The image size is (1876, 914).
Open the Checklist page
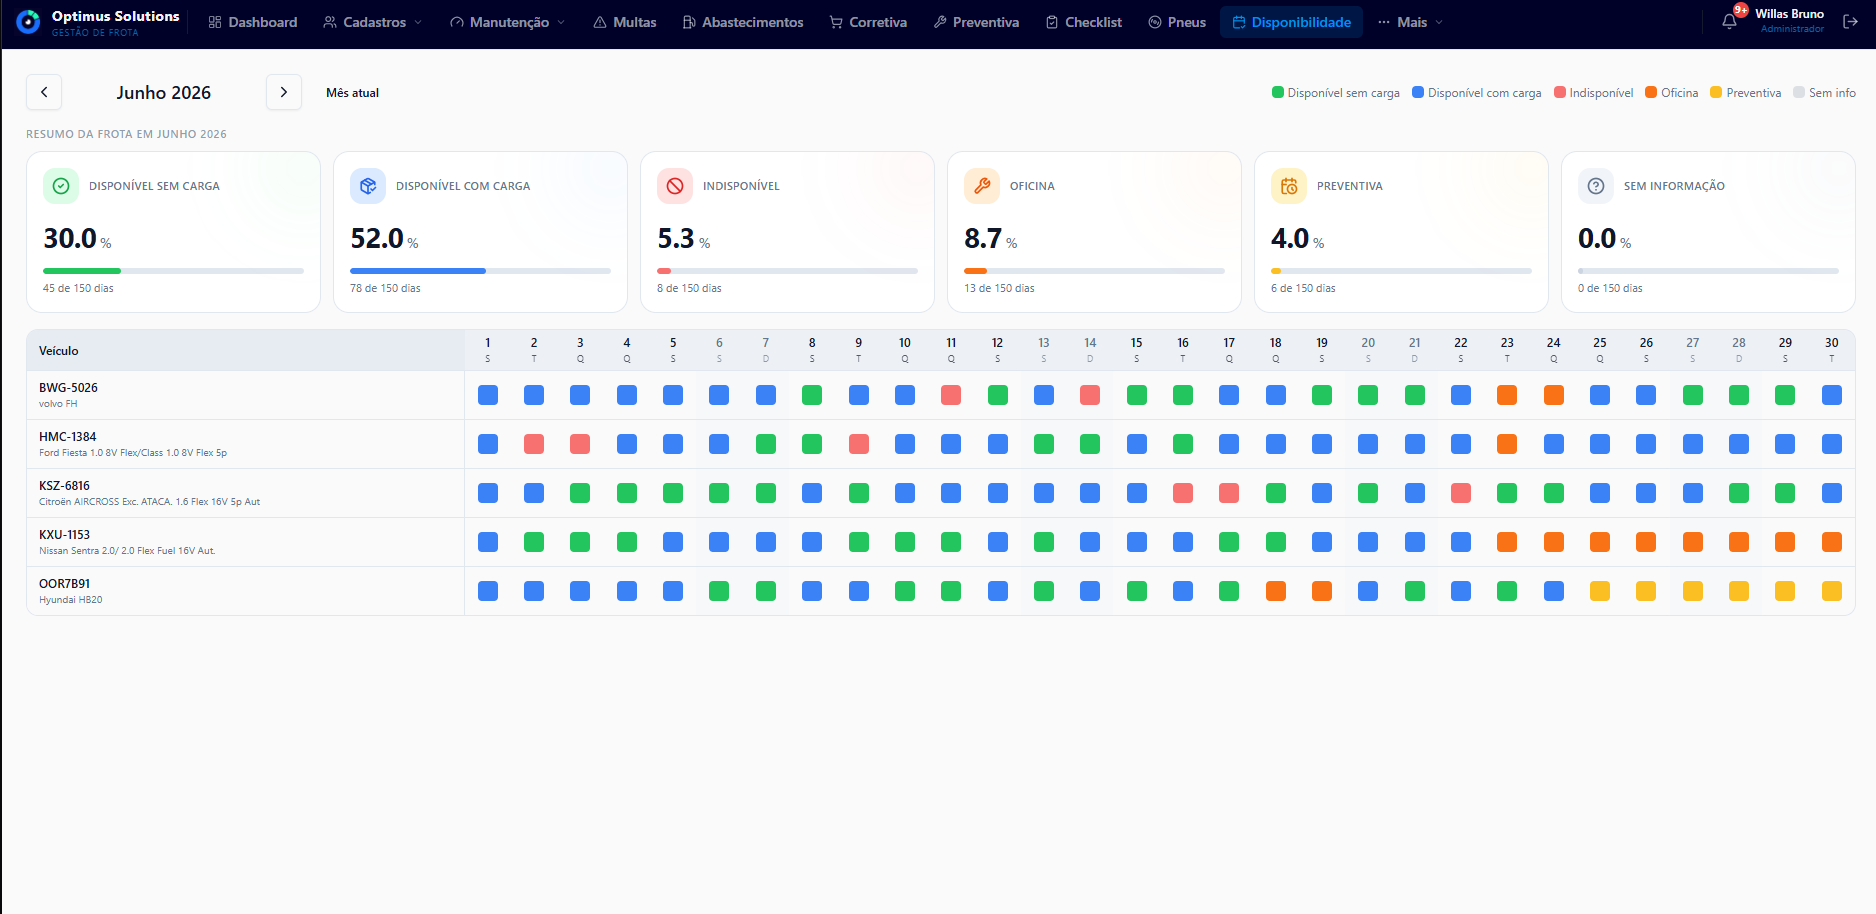point(1084,22)
